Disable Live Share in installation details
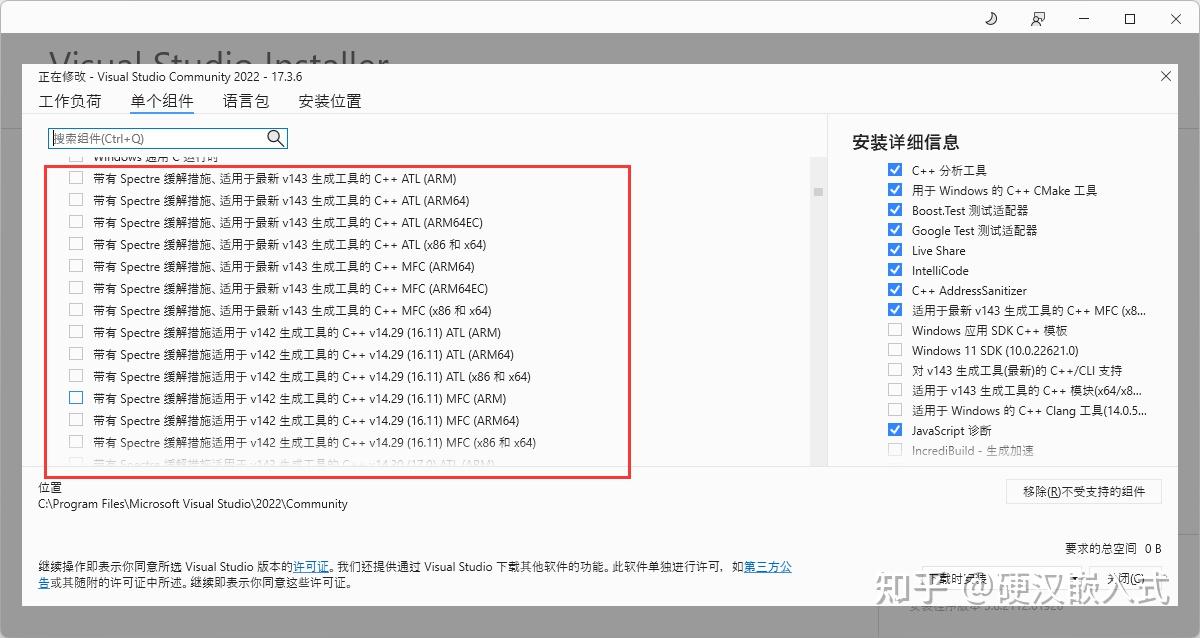The image size is (1200, 638). (x=894, y=250)
